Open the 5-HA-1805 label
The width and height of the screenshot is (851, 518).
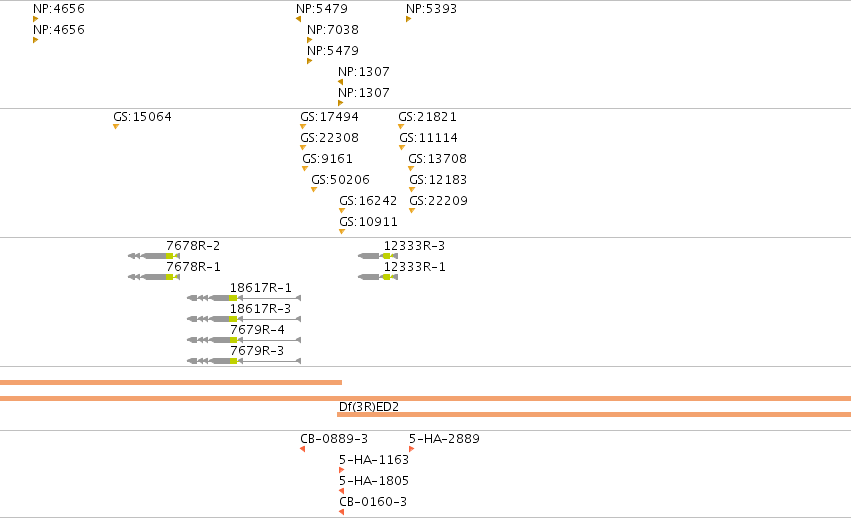(x=374, y=481)
